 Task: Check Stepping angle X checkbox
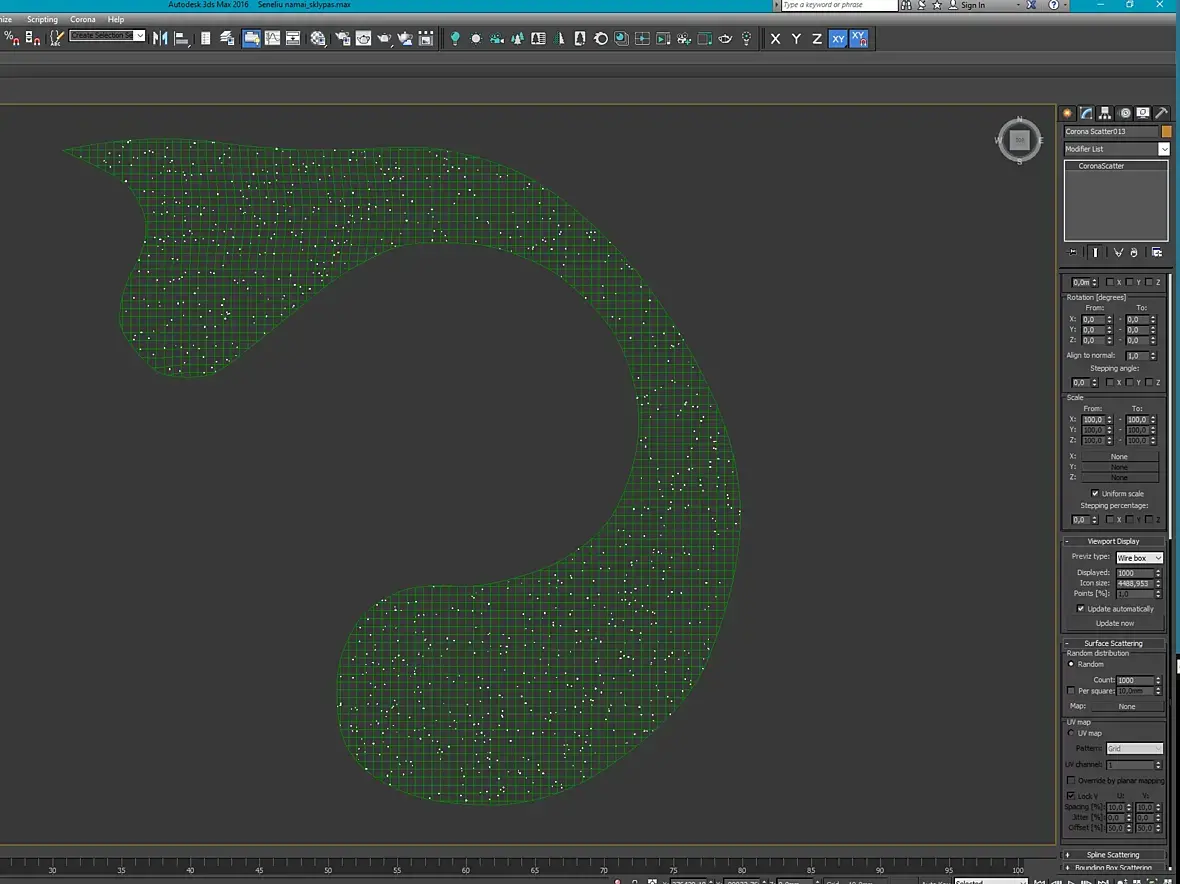(x=1110, y=382)
